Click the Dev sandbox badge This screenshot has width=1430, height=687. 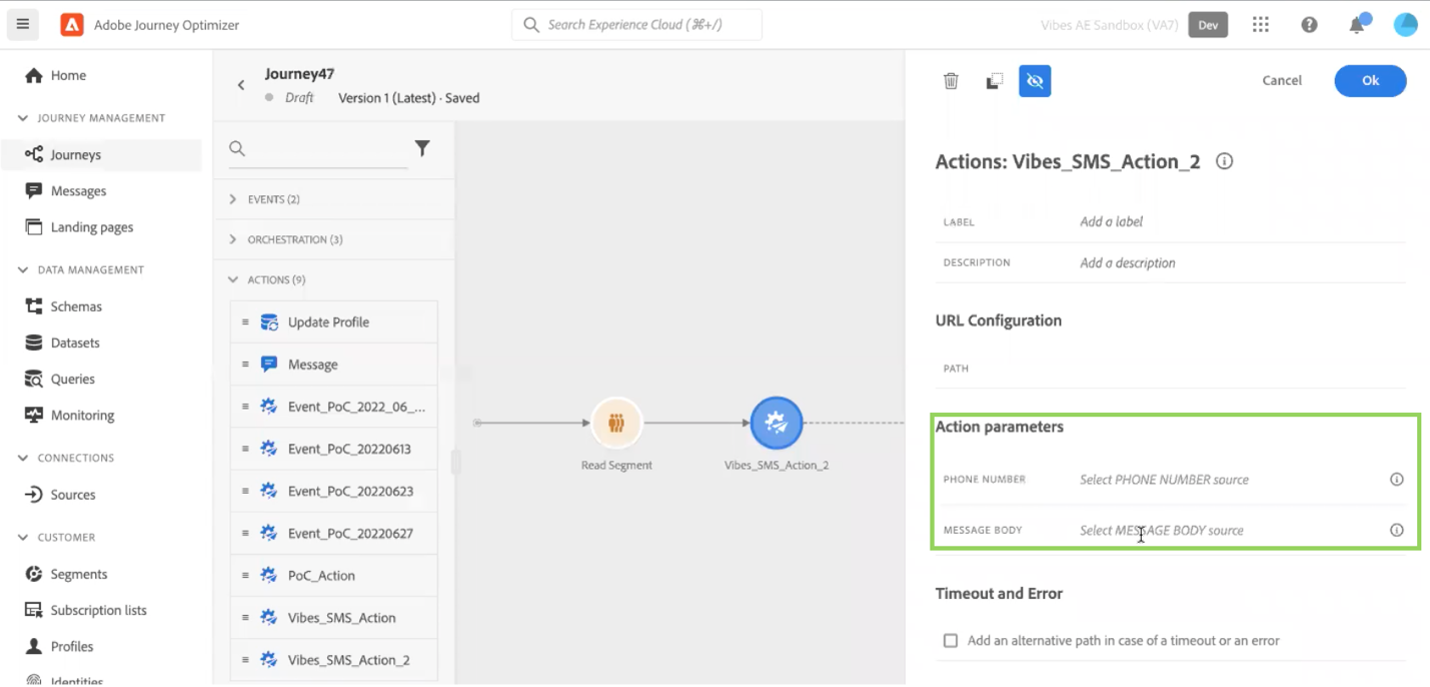tap(1208, 25)
